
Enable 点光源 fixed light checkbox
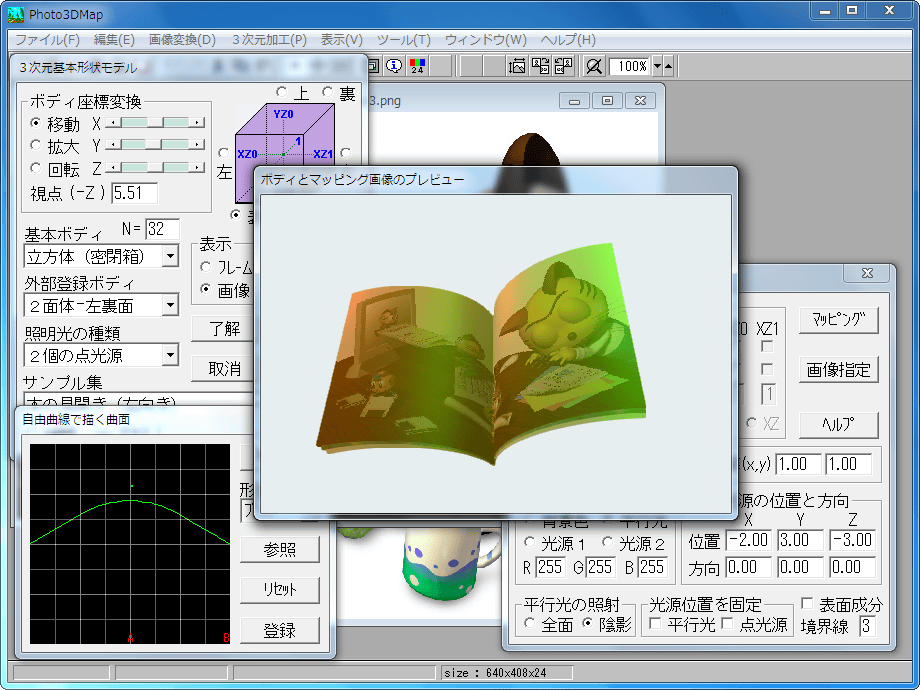(x=728, y=624)
